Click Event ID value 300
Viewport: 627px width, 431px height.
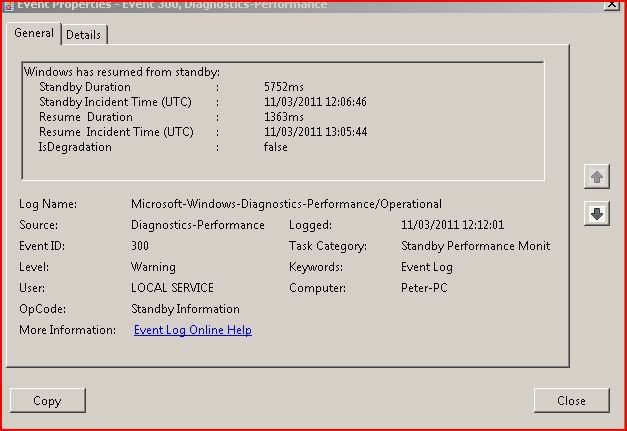point(140,246)
